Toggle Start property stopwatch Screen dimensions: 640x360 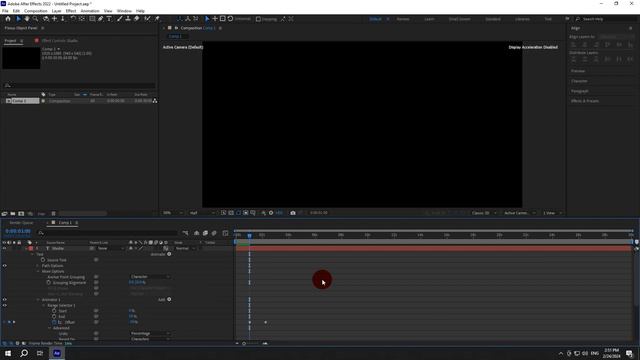54,311
